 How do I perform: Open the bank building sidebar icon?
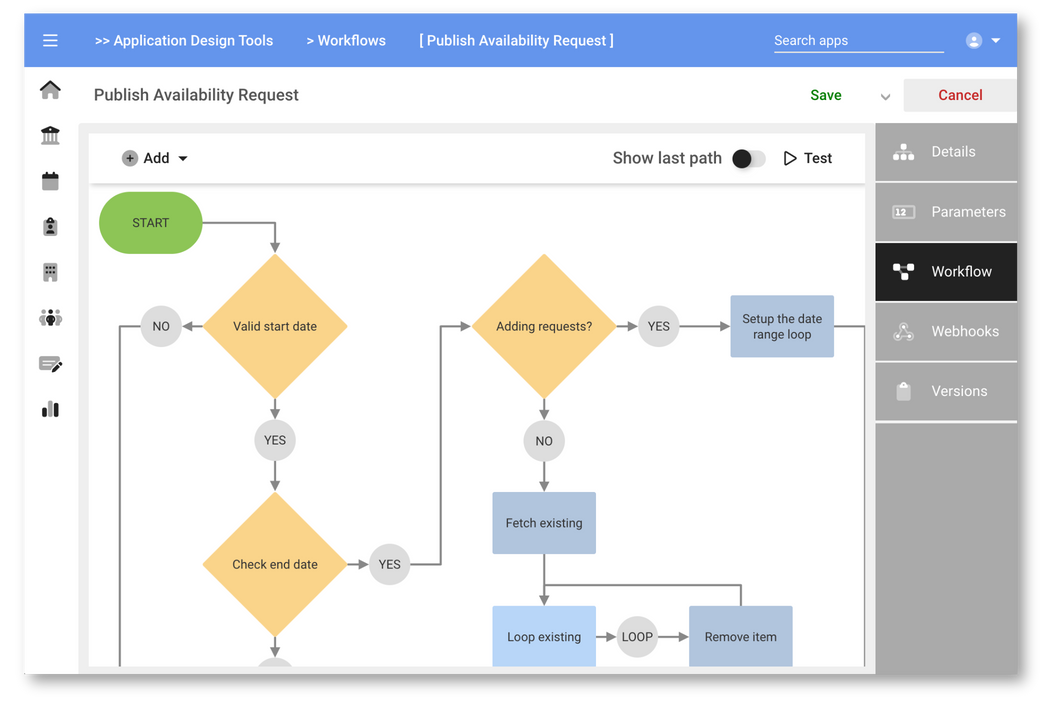coord(50,136)
